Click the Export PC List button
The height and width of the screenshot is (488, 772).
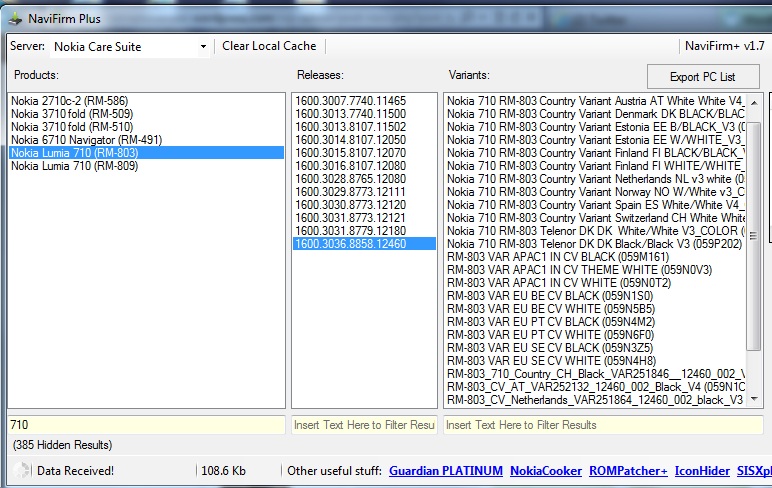tap(703, 77)
